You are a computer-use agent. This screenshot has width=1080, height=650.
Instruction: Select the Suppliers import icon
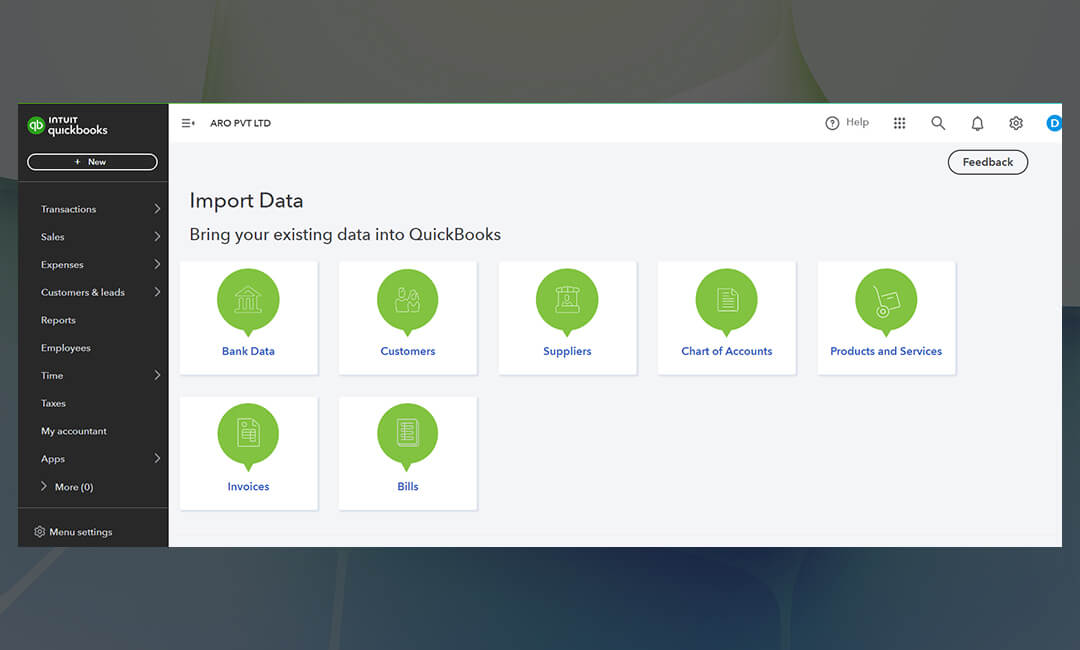(x=567, y=300)
